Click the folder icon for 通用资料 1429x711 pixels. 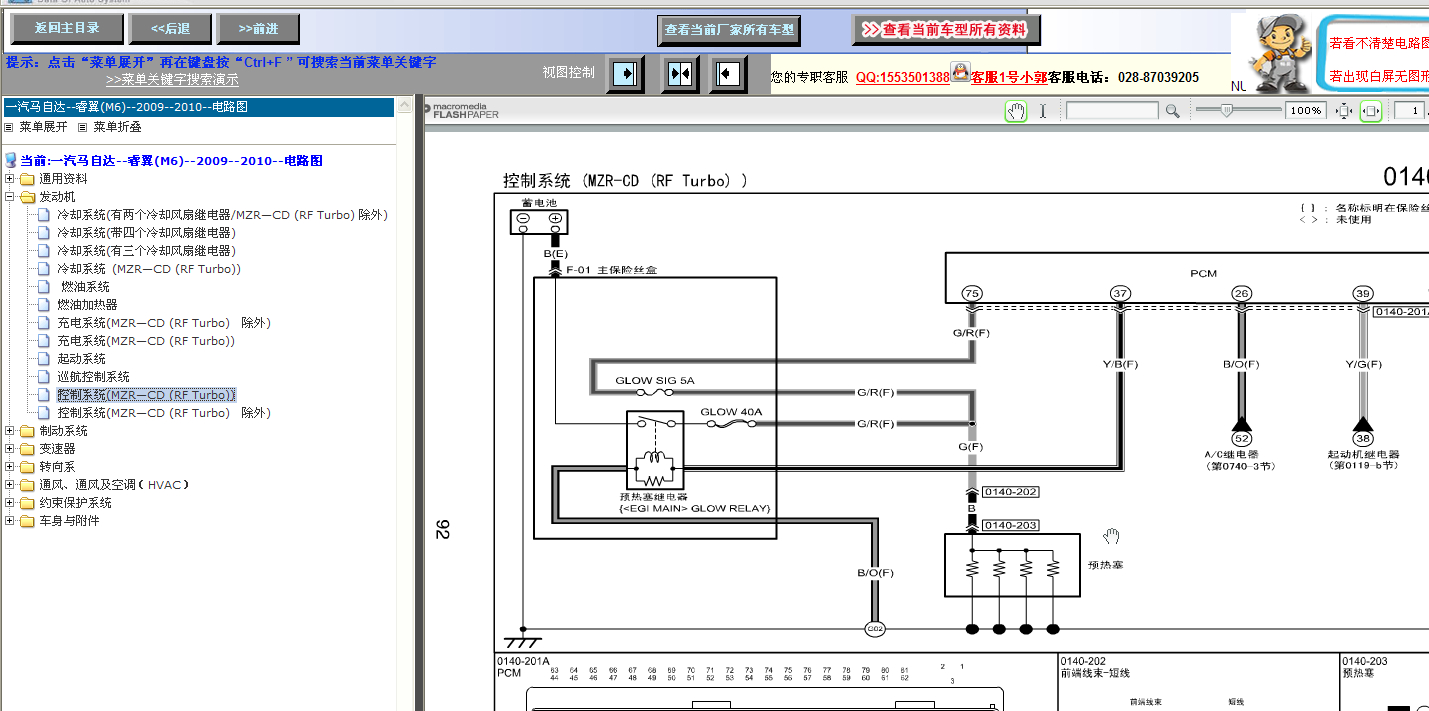point(27,179)
